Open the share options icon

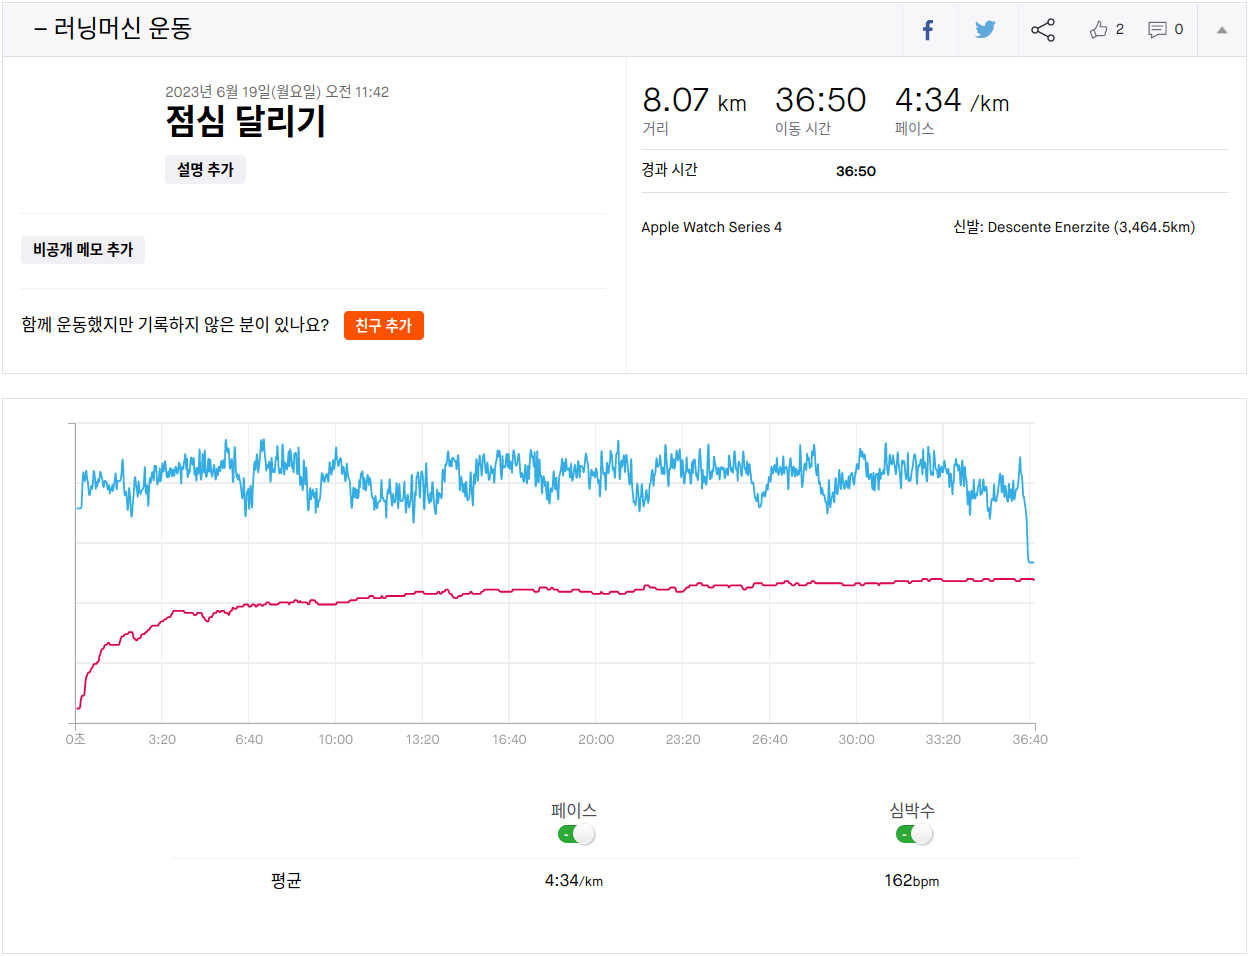tap(1043, 30)
